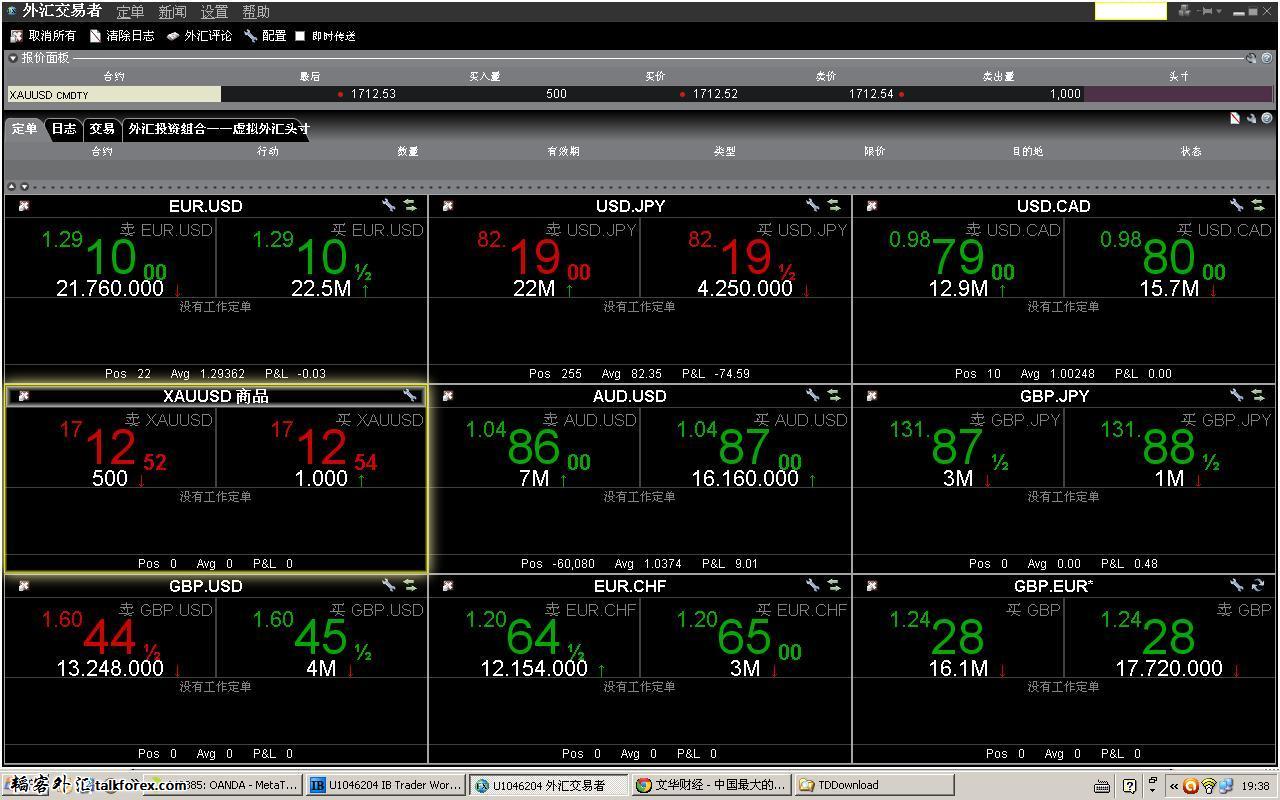Open TDDownload folder from taskbar
This screenshot has height=800, width=1280.
(874, 785)
